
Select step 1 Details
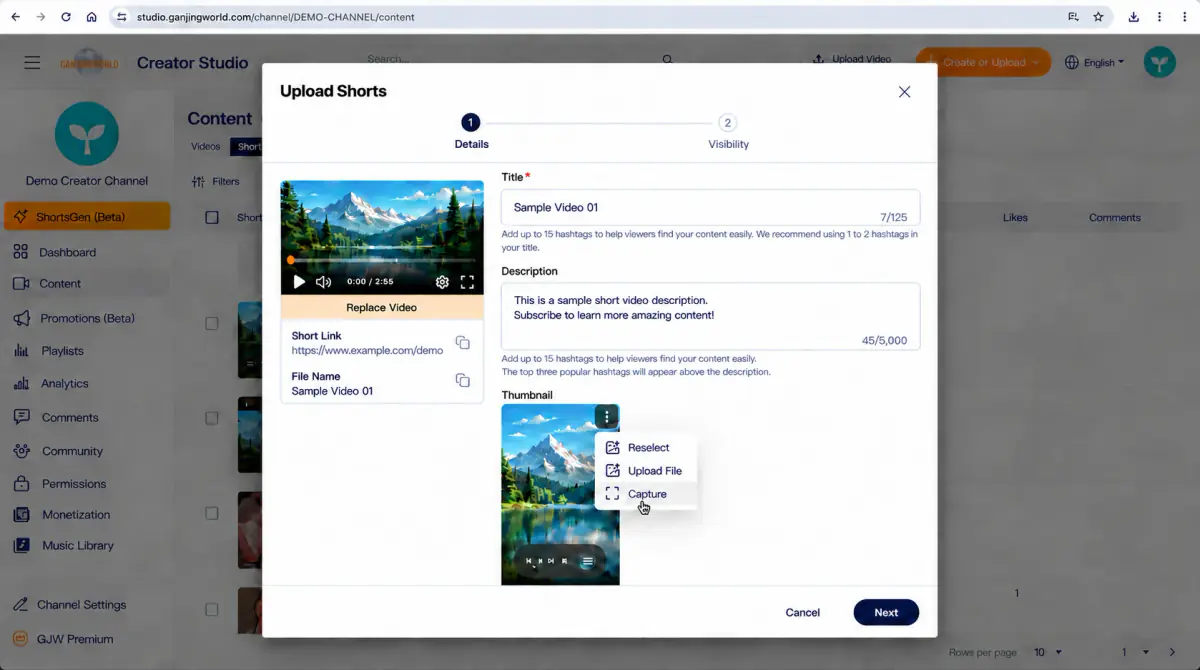click(471, 131)
